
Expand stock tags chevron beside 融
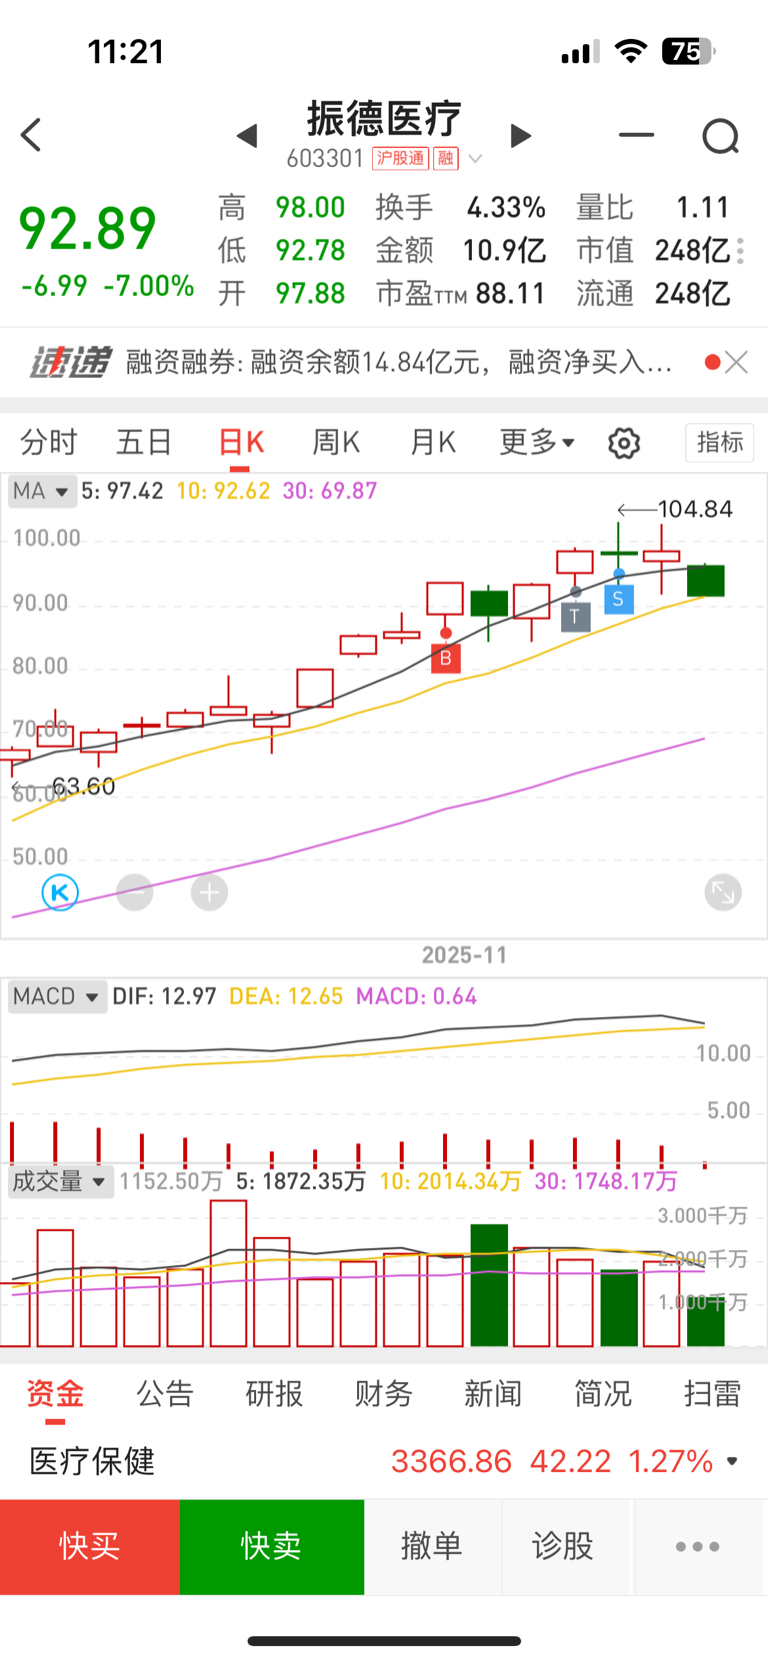(x=476, y=159)
